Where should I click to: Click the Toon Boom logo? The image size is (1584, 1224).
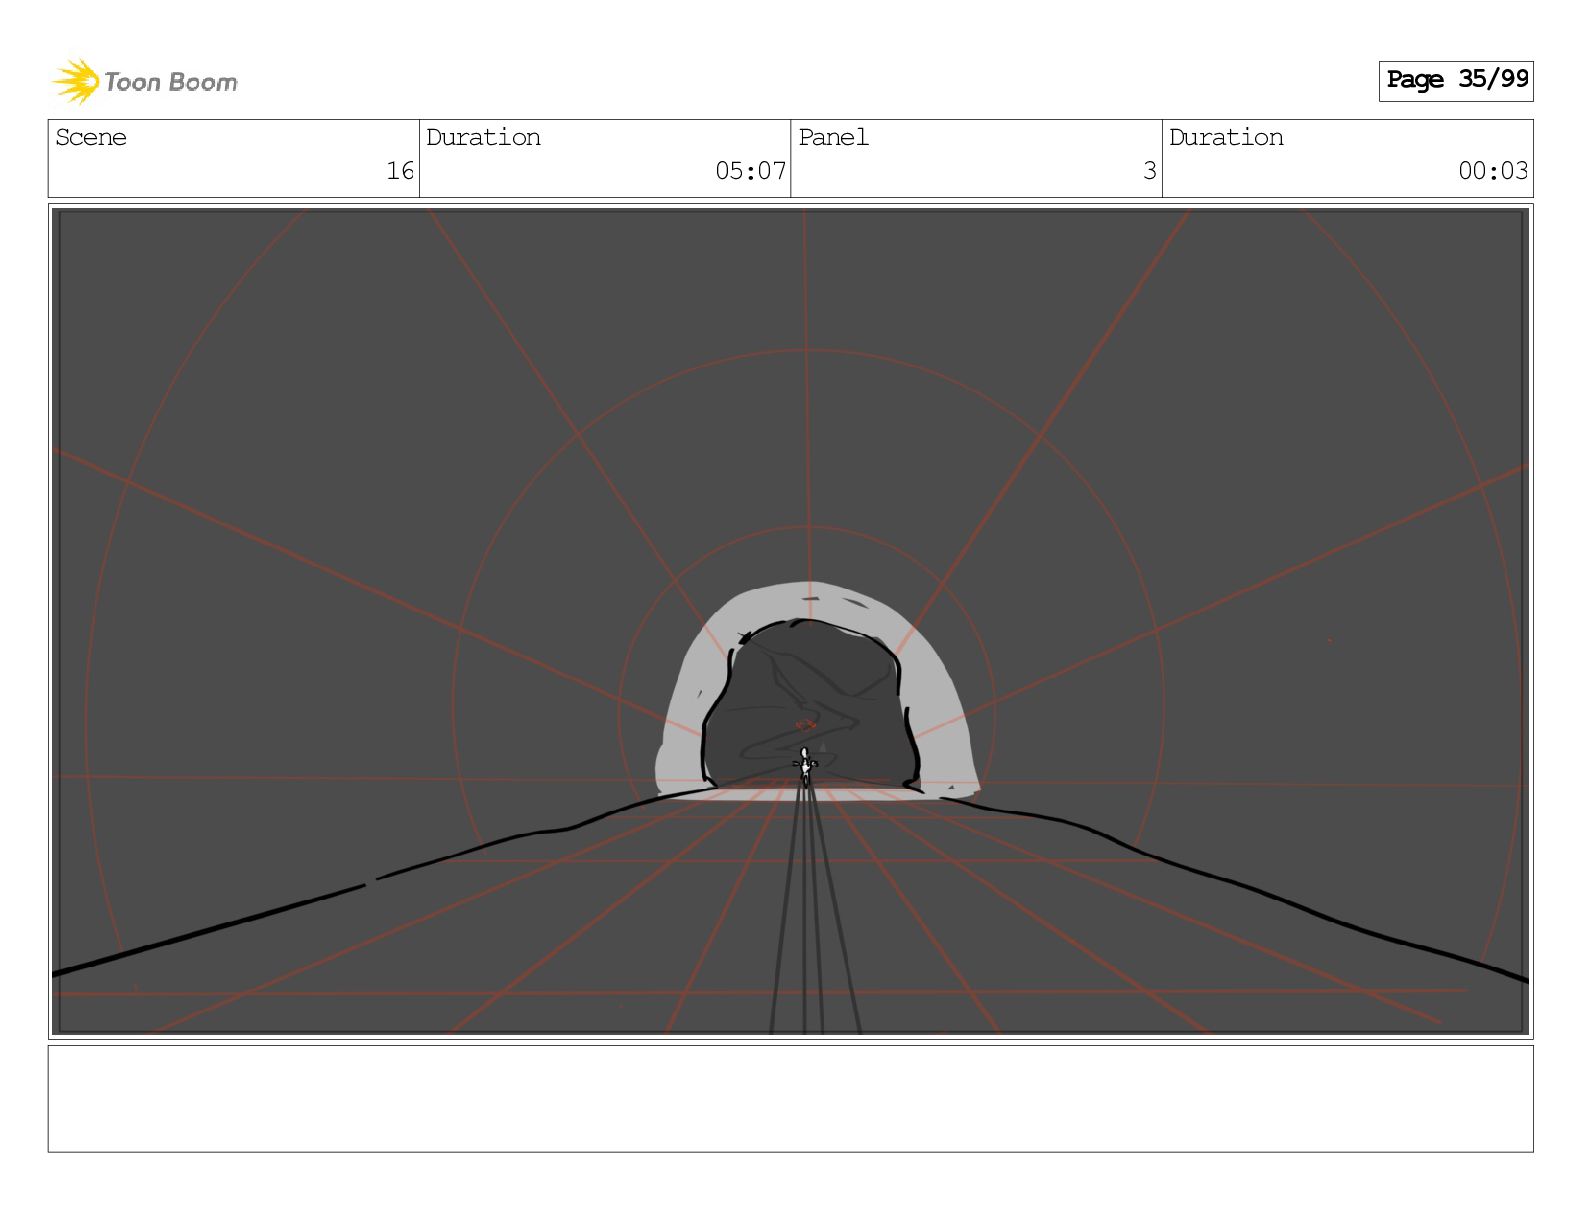point(145,81)
